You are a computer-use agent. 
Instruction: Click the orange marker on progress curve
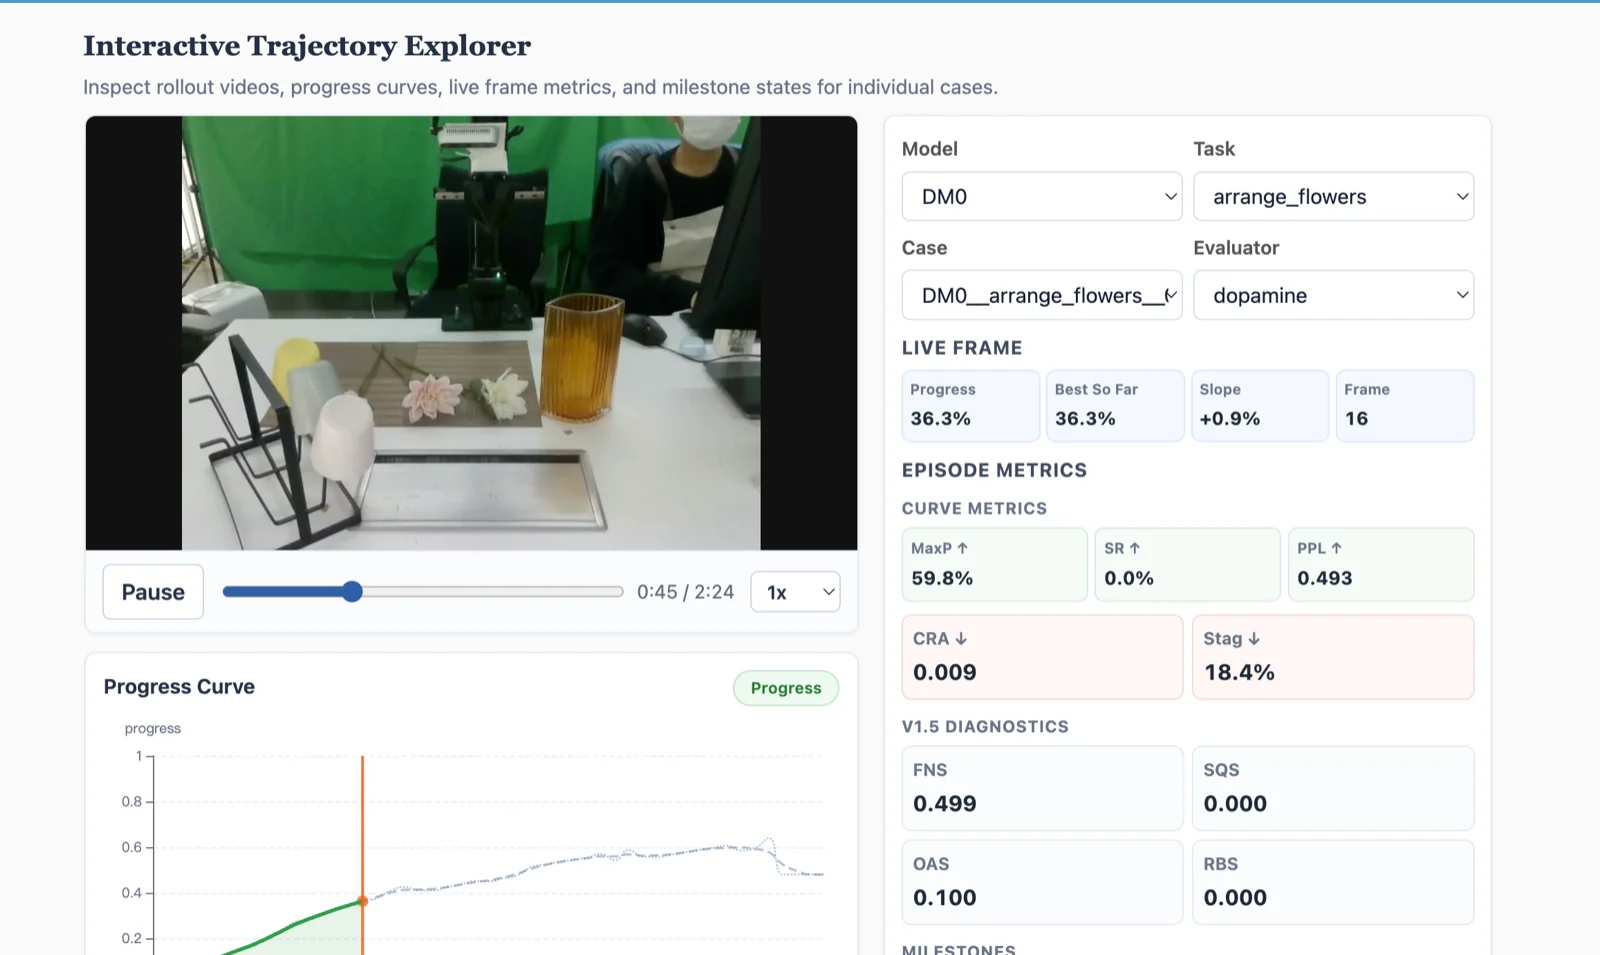click(x=362, y=901)
